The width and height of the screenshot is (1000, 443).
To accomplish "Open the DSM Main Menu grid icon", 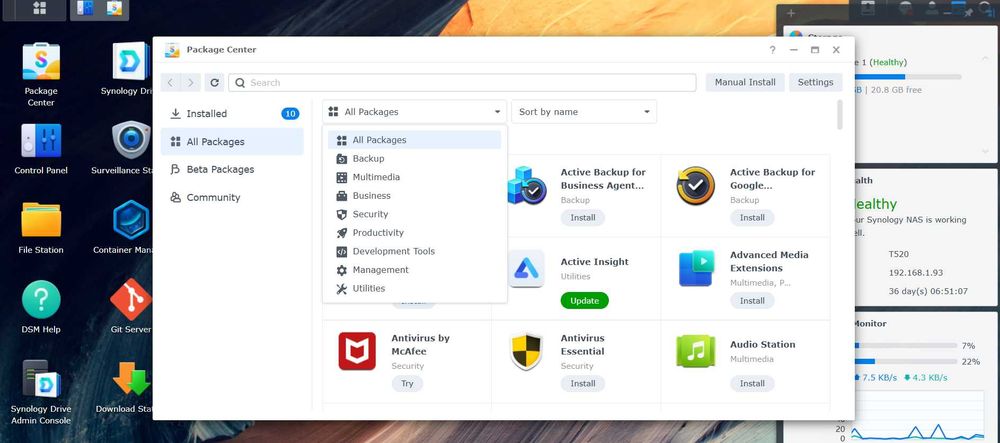I will pyautogui.click(x=39, y=9).
